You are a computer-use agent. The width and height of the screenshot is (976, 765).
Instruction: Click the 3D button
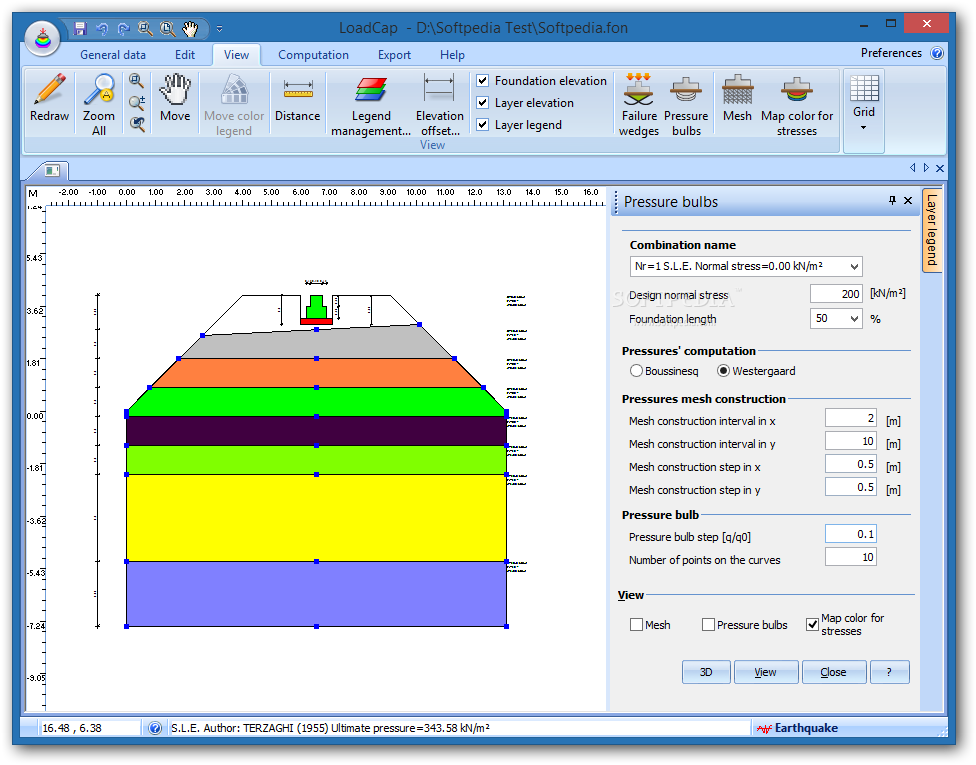pos(706,672)
